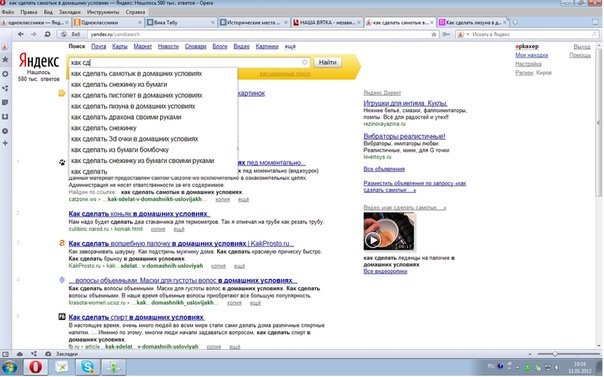Viewport: 604px width, 377px height.
Task: Open Opera Unite icon in the status bar
Action: pyautogui.click(x=34, y=354)
